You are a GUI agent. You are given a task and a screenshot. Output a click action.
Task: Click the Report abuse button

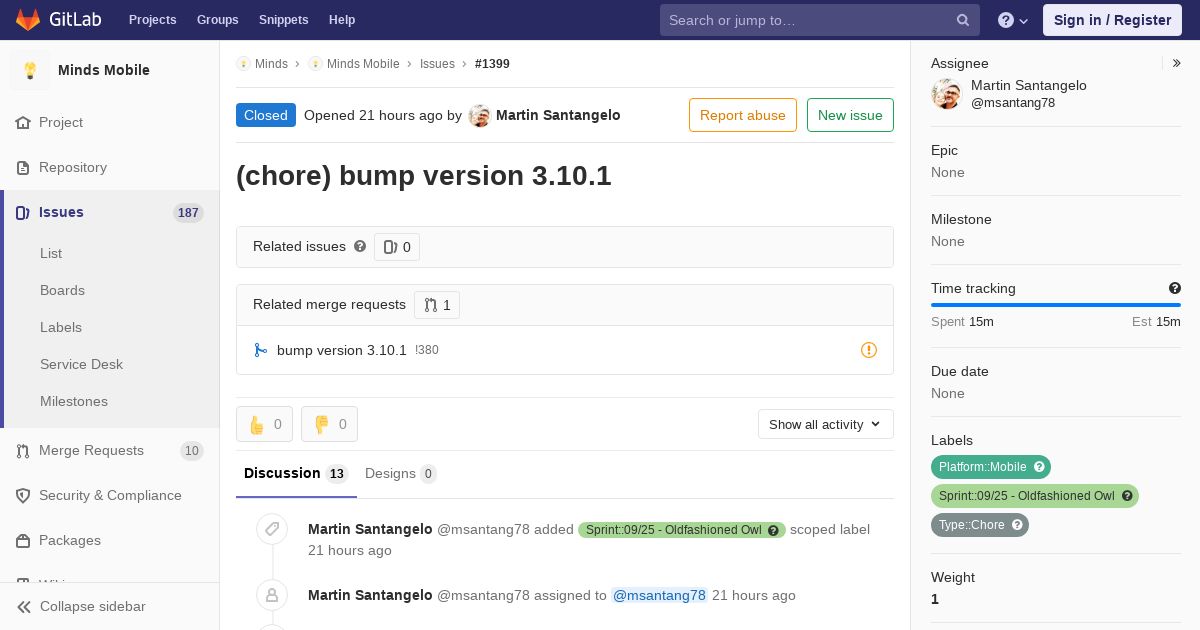(743, 115)
